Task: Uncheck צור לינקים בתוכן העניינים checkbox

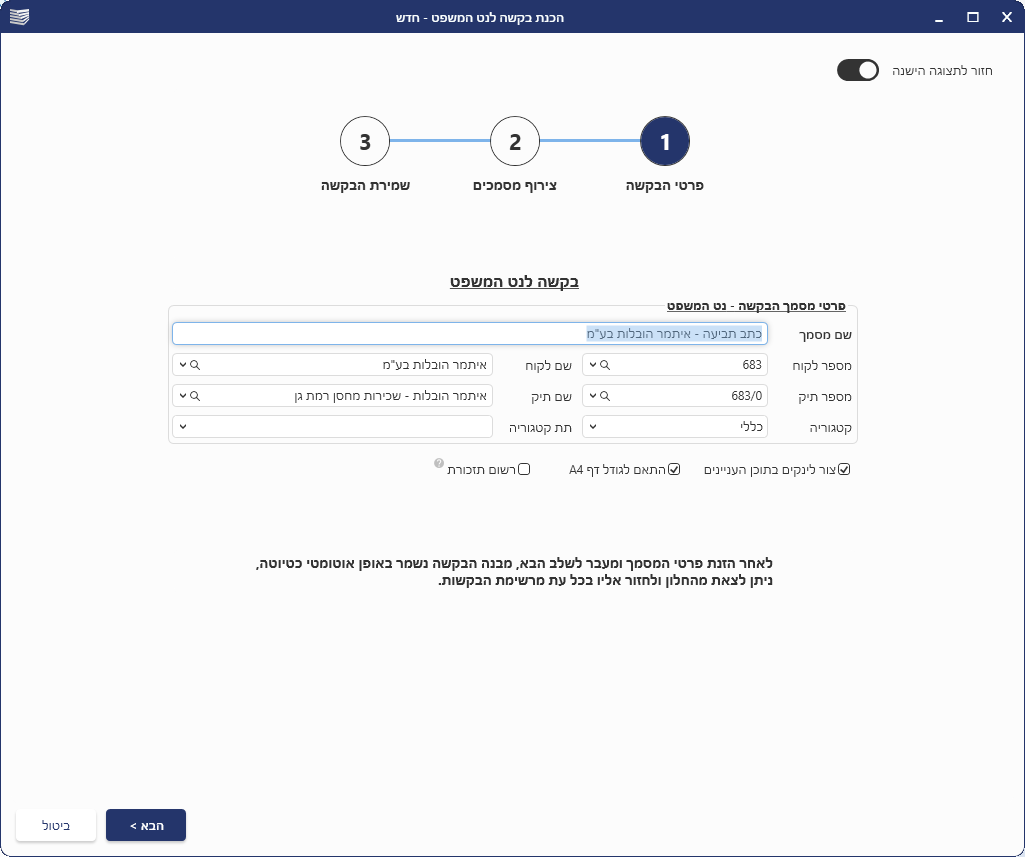Action: click(844, 469)
